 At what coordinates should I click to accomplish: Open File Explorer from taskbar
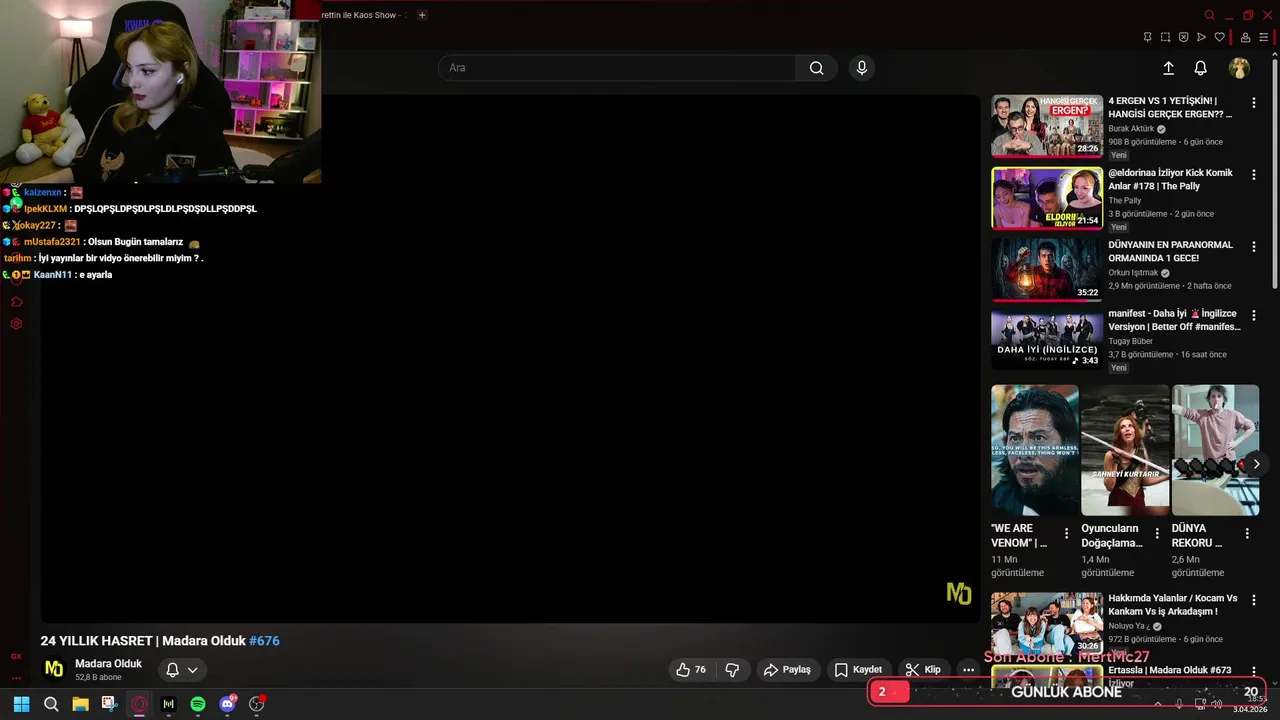tap(80, 704)
